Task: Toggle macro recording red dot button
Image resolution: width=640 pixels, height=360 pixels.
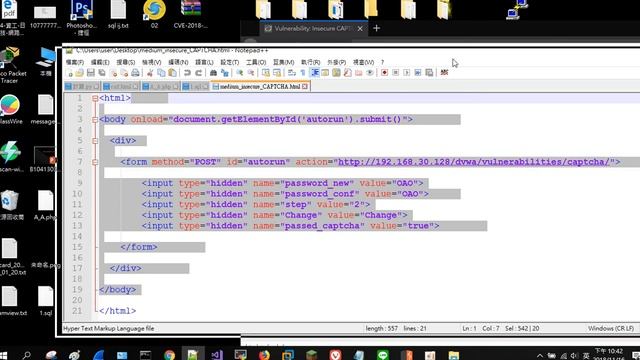Action: coord(384,73)
